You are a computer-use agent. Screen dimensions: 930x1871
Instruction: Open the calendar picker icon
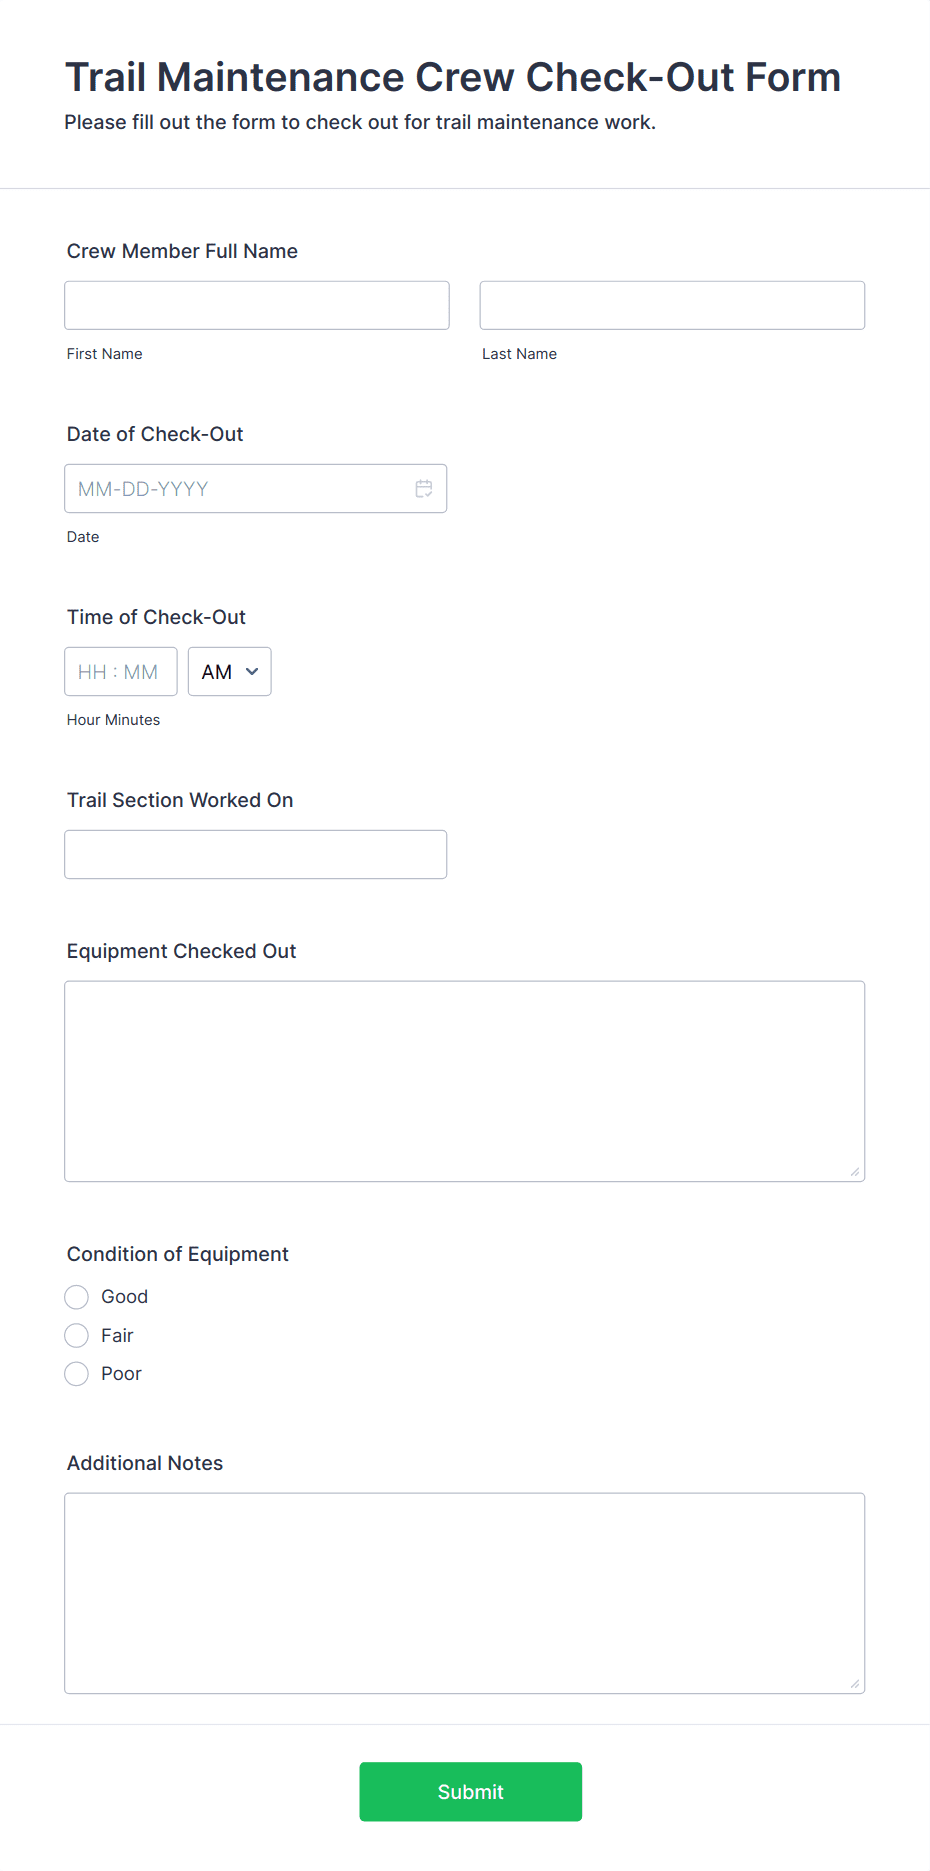(x=424, y=489)
